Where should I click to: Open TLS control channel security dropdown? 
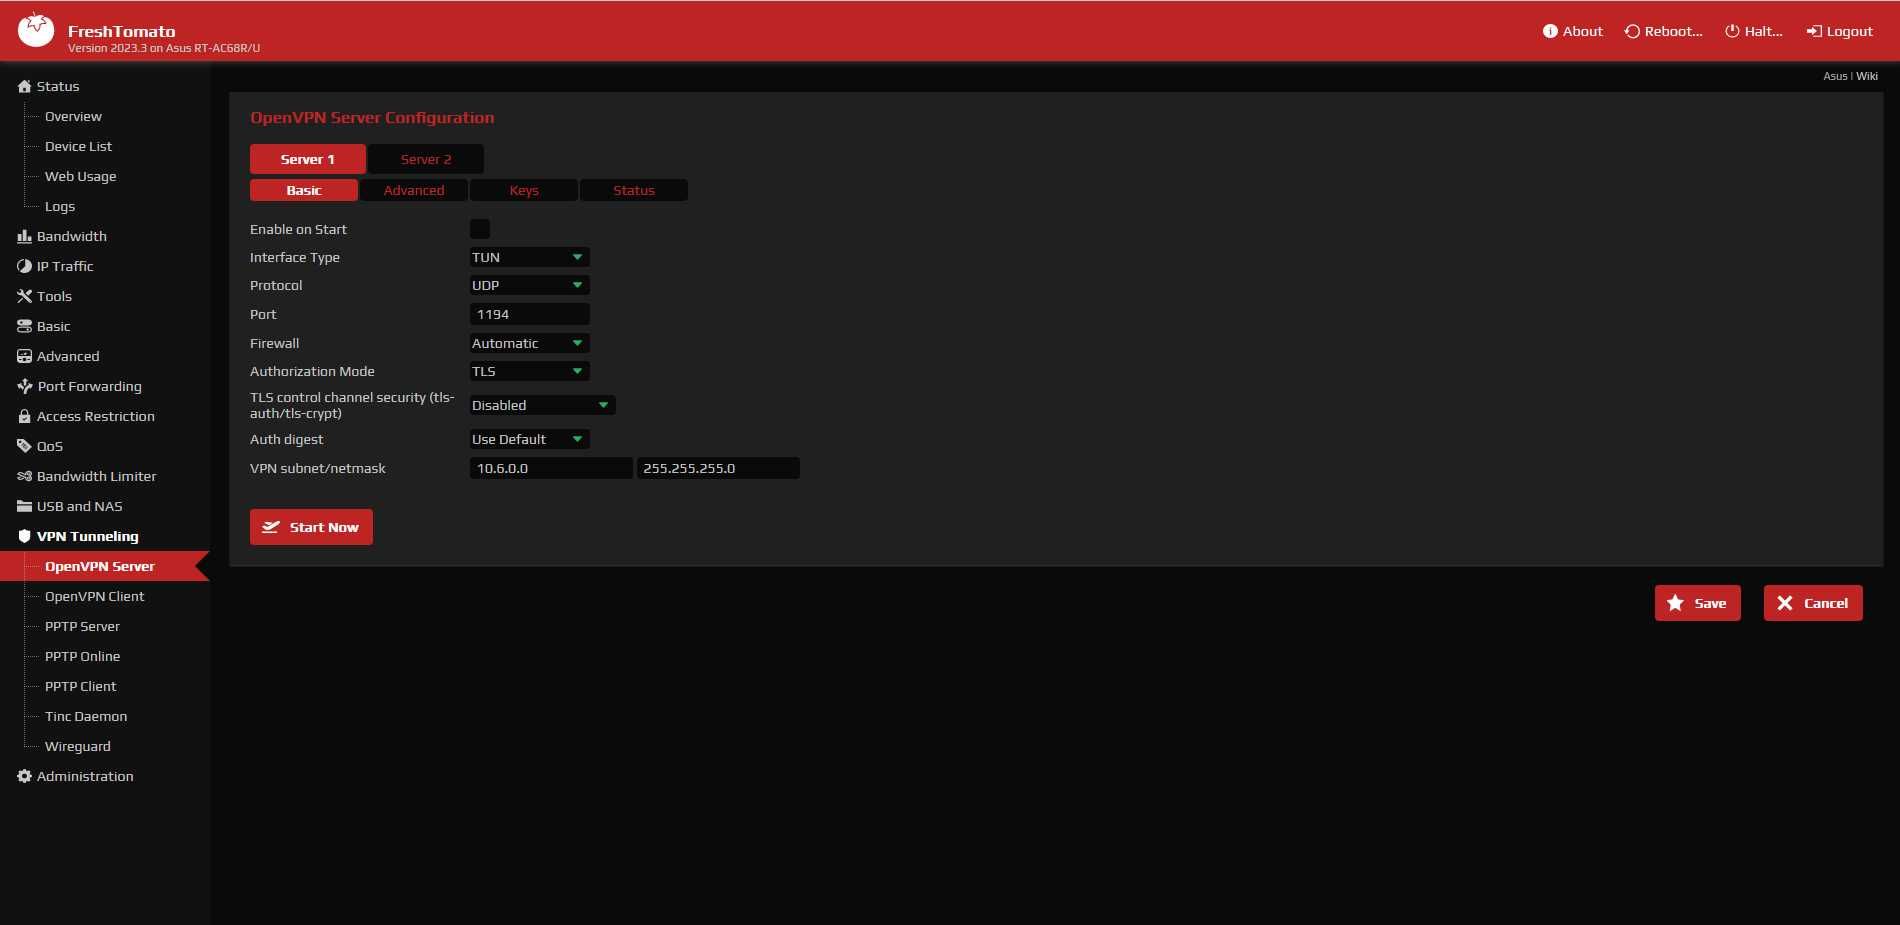tap(542, 405)
